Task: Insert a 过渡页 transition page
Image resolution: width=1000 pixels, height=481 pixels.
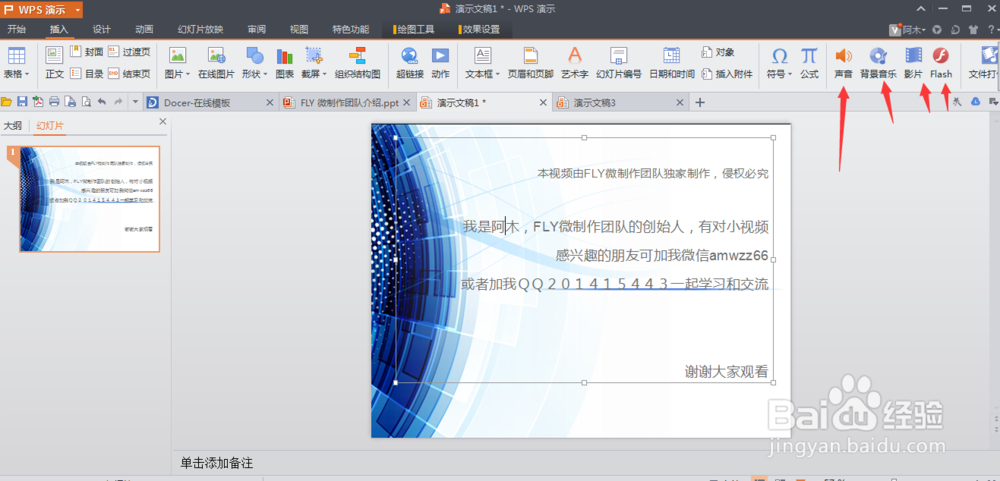Action: coord(129,52)
